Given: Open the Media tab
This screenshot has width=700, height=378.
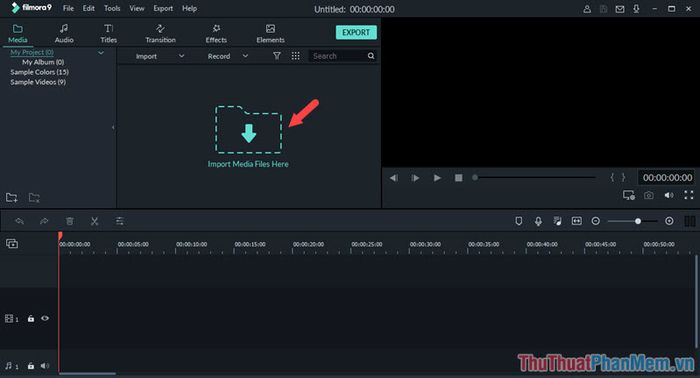Looking at the screenshot, I should coord(17,34).
